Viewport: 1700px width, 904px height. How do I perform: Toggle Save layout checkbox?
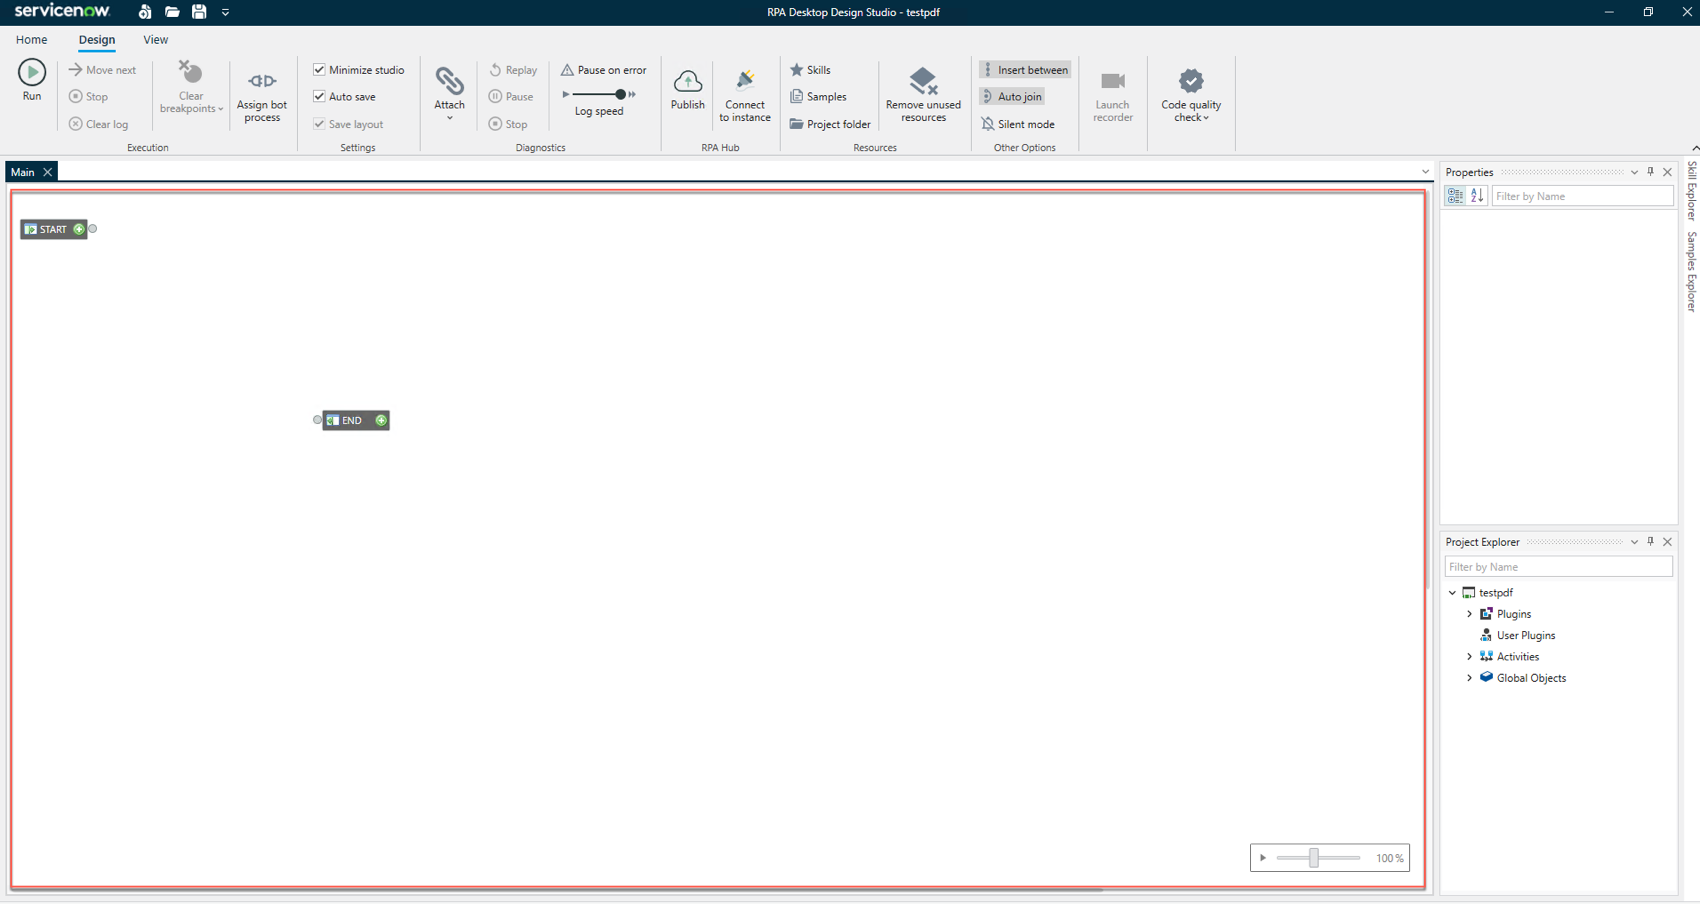point(319,124)
